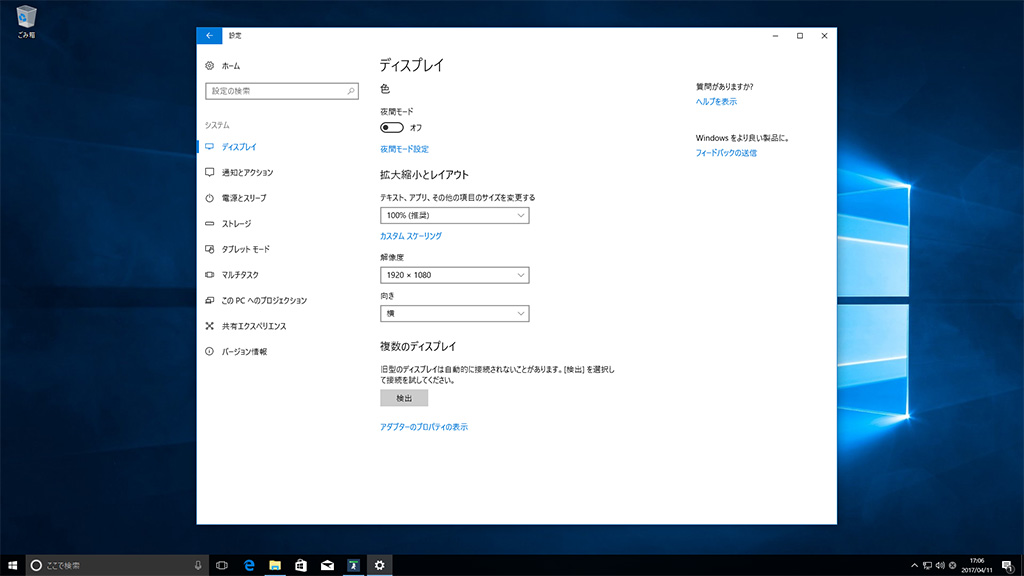Open the scaling dropdown showing 100% (推奨)
The height and width of the screenshot is (576, 1024).
point(454,215)
